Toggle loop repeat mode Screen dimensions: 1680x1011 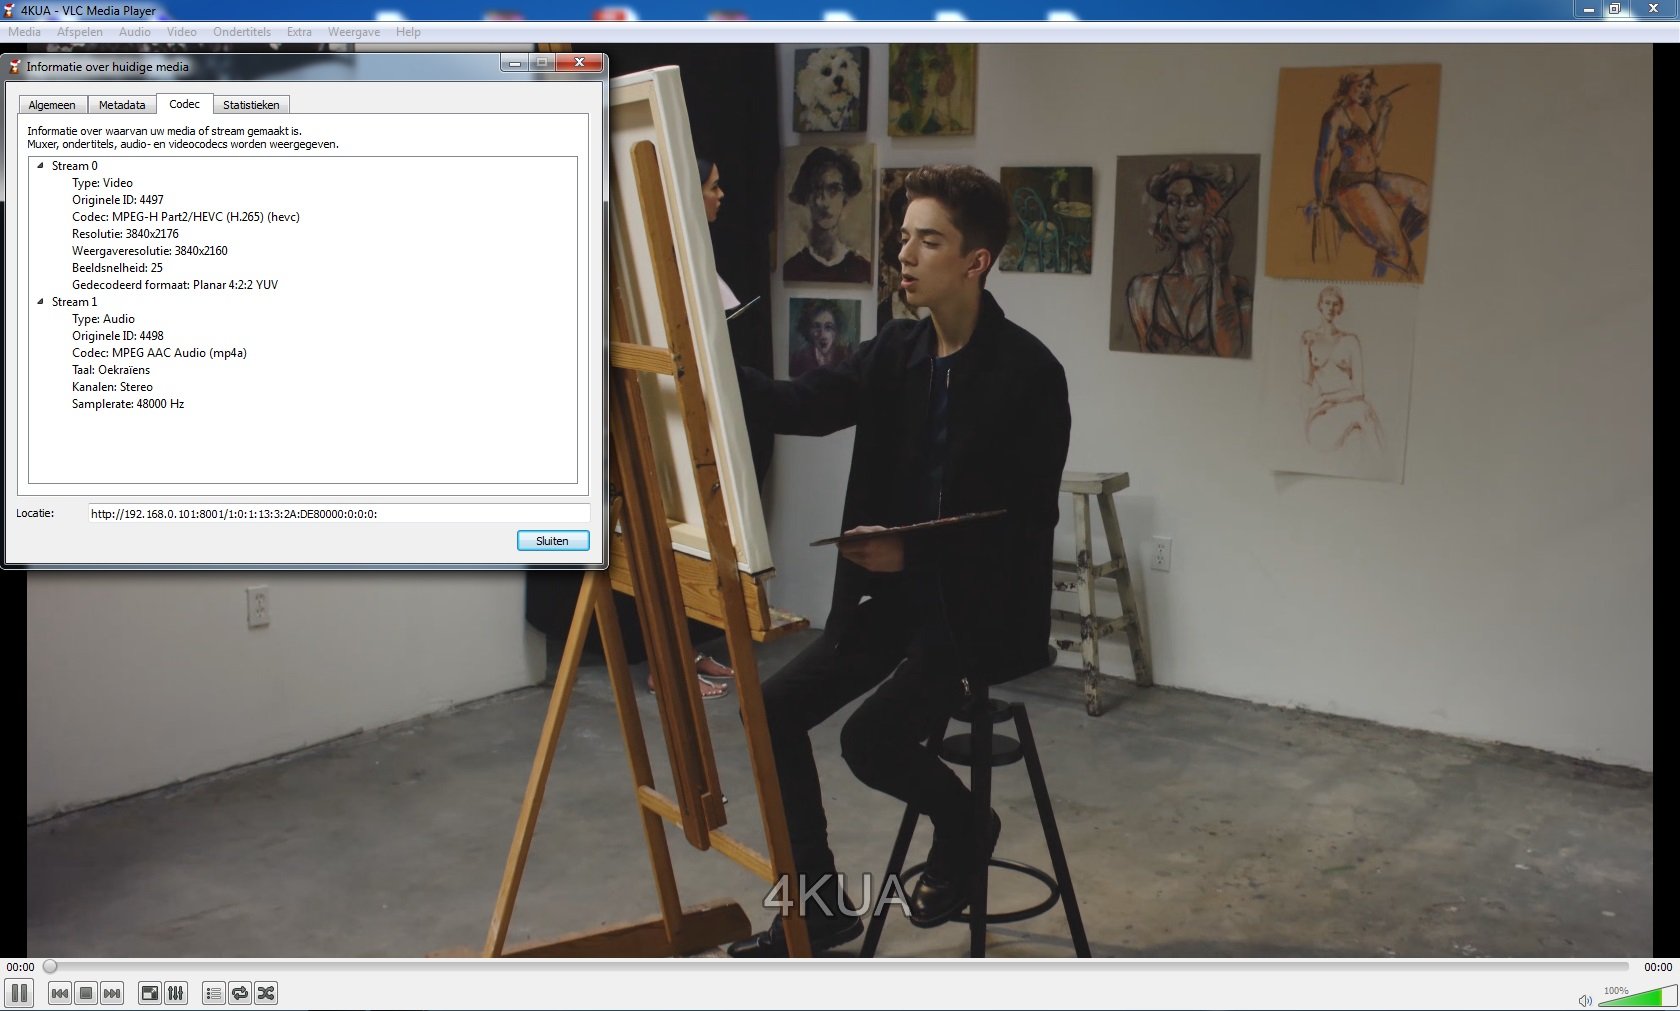(x=240, y=993)
